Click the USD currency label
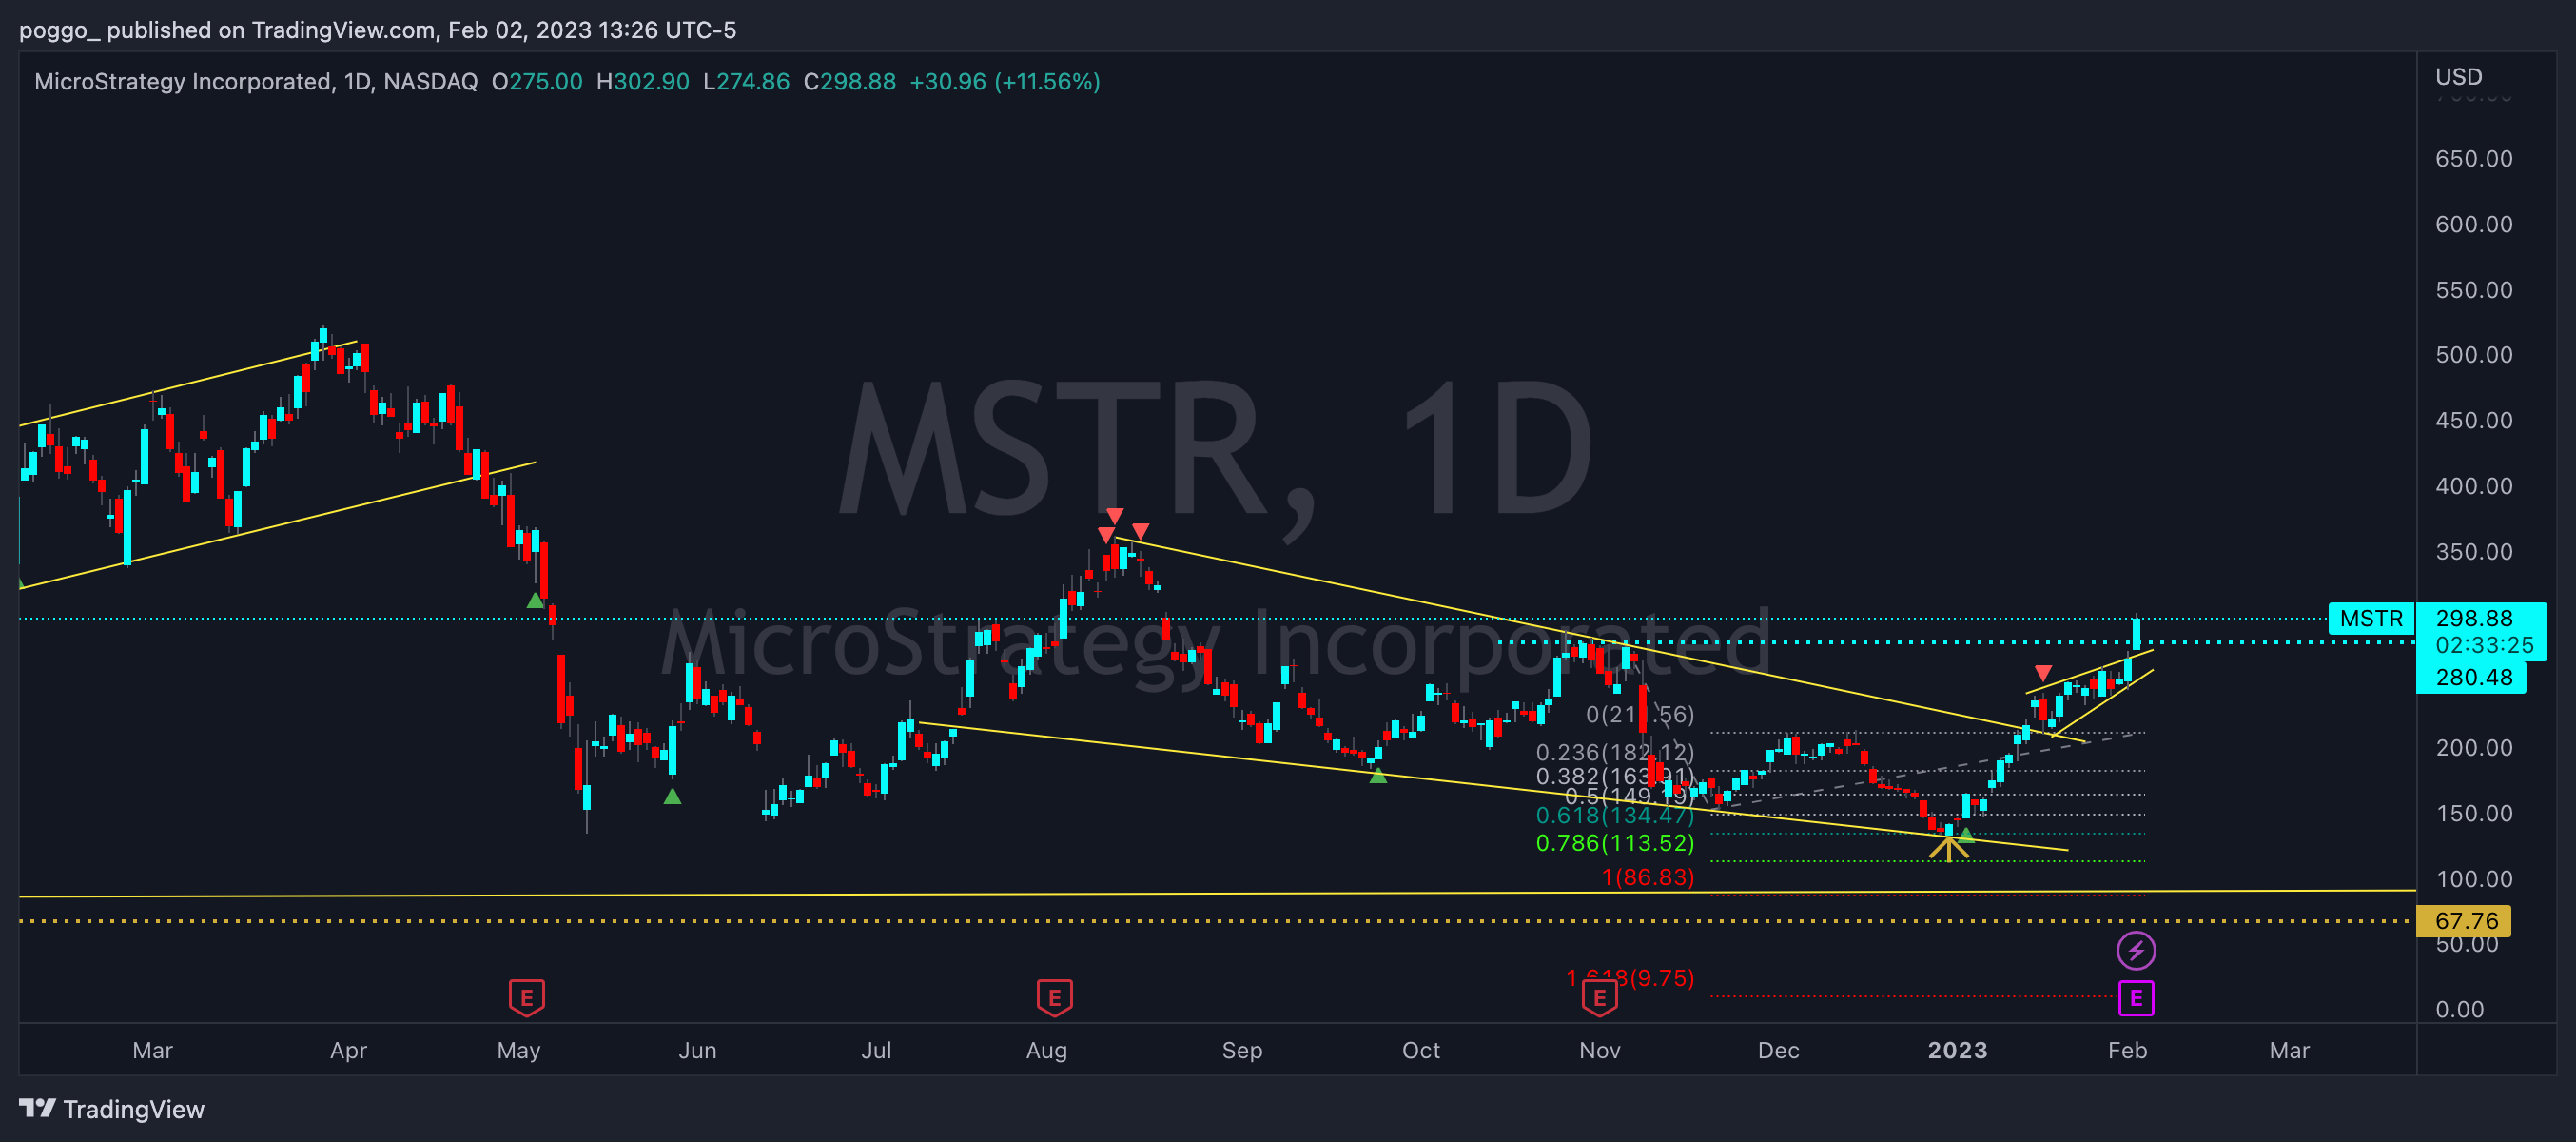The width and height of the screenshot is (2576, 1142). (x=2458, y=77)
